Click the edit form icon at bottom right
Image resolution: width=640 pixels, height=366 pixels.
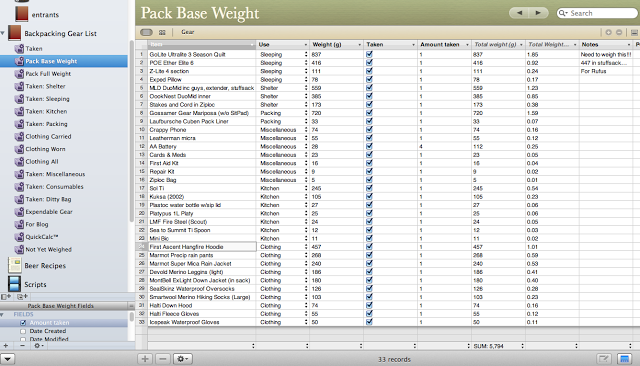pos(604,359)
